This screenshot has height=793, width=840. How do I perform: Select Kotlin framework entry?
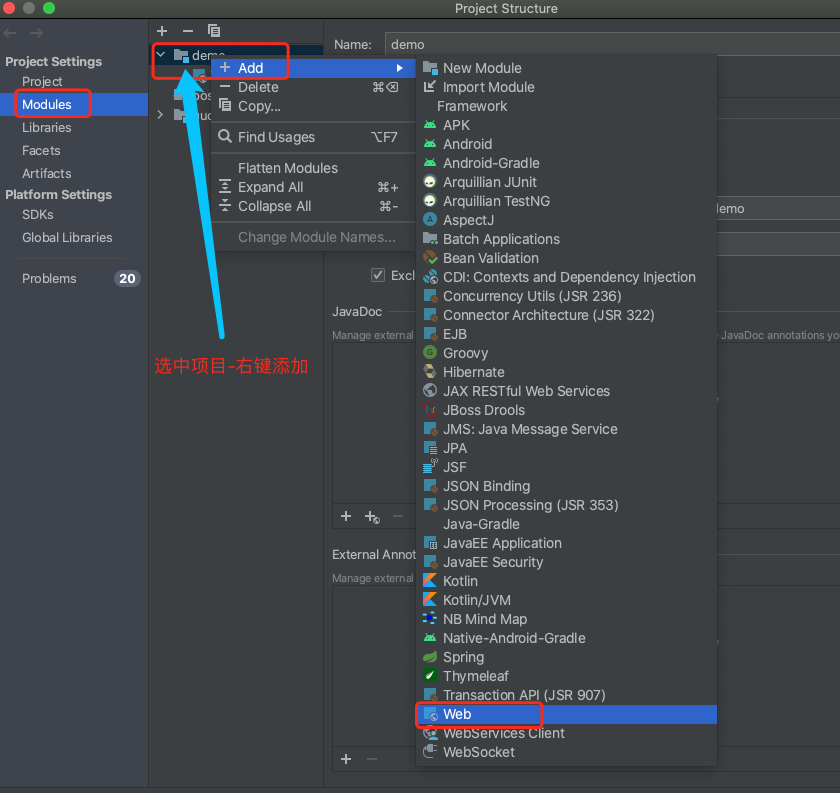pyautogui.click(x=566, y=581)
